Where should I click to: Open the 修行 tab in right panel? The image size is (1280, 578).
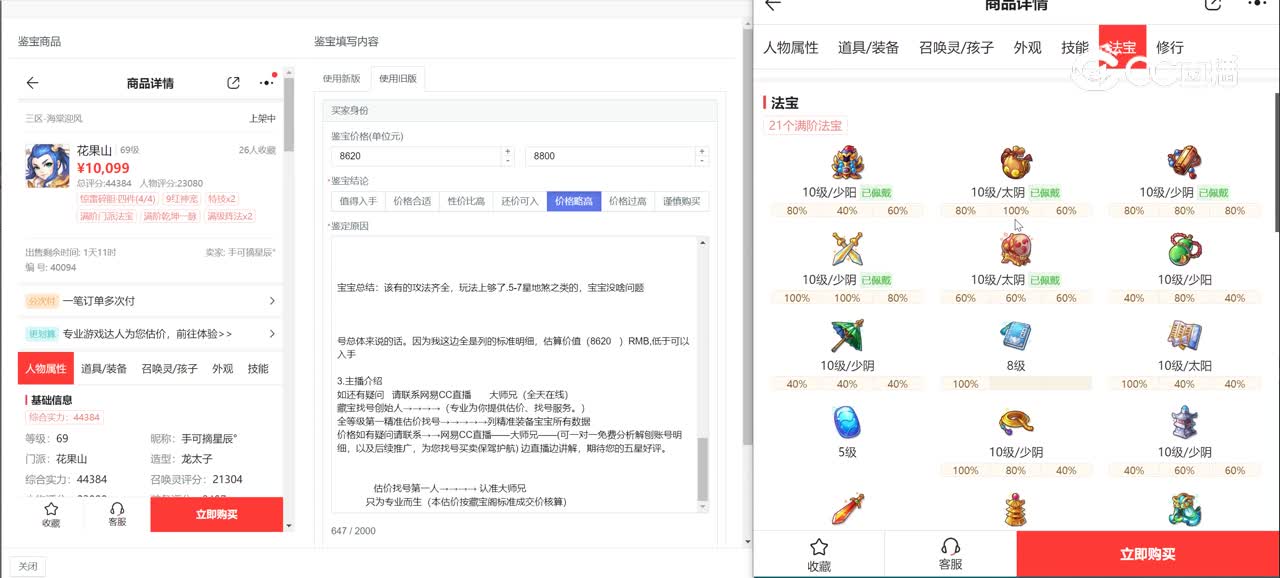tap(1169, 47)
